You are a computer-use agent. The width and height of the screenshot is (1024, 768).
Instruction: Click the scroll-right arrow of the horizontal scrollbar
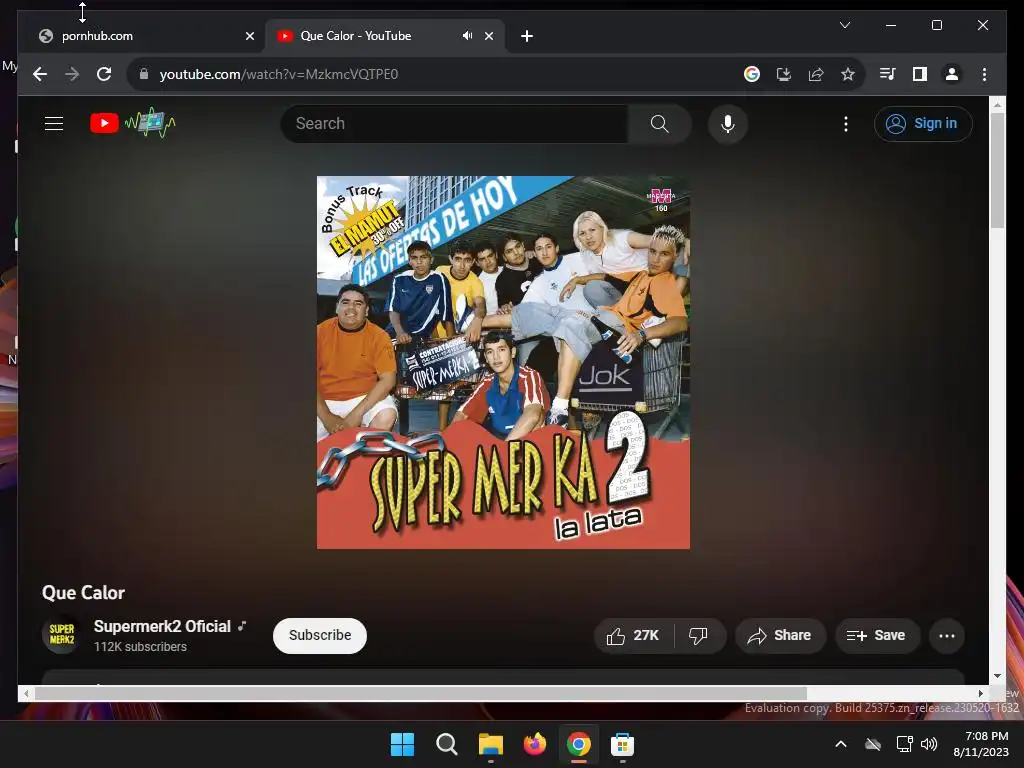pos(980,693)
